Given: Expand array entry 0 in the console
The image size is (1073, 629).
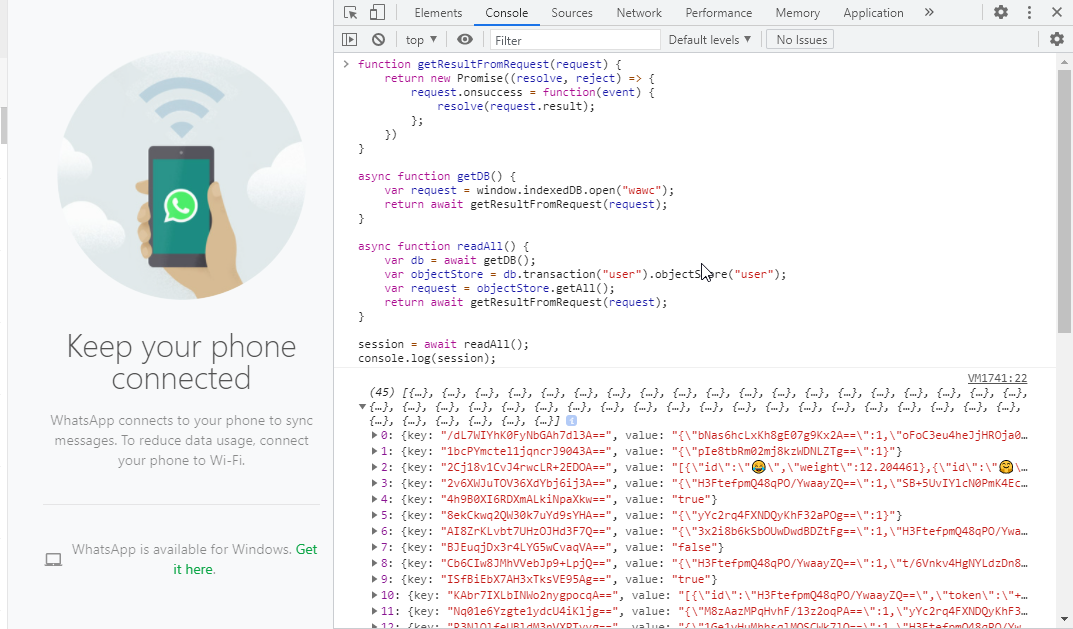Looking at the screenshot, I should 374,435.
